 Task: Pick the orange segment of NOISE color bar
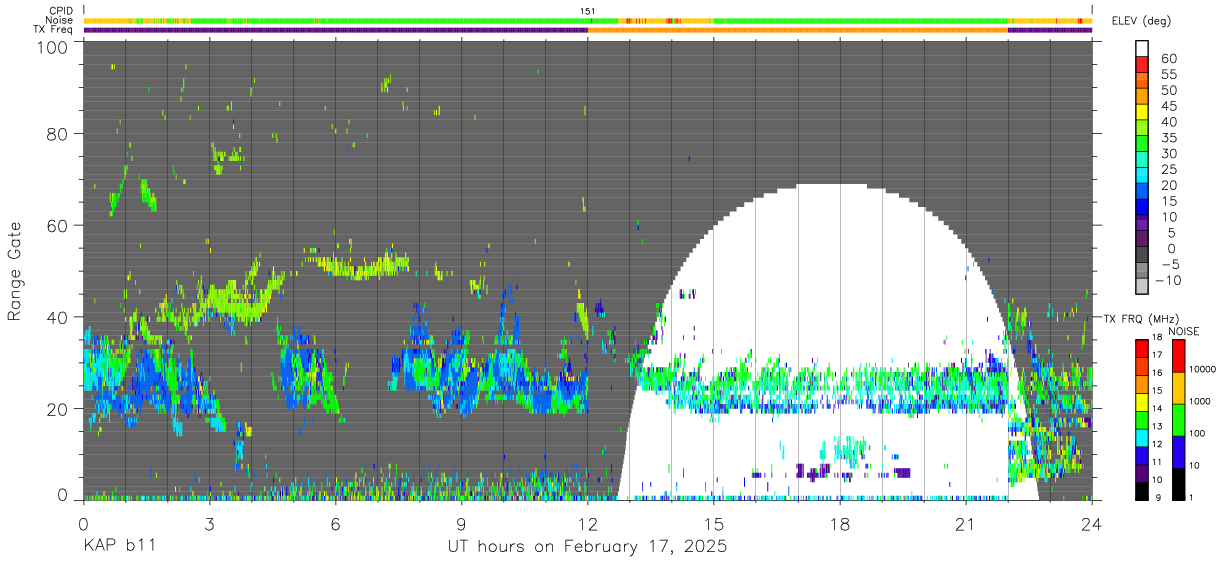[1179, 386]
